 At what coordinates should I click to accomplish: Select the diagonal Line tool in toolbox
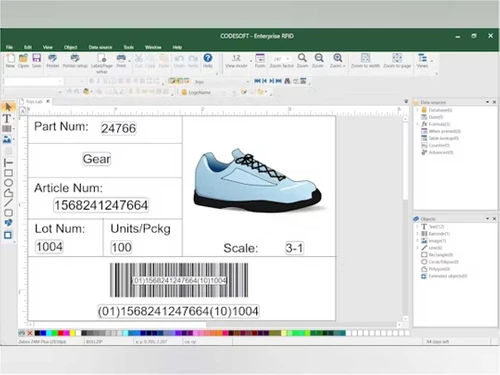click(x=8, y=202)
